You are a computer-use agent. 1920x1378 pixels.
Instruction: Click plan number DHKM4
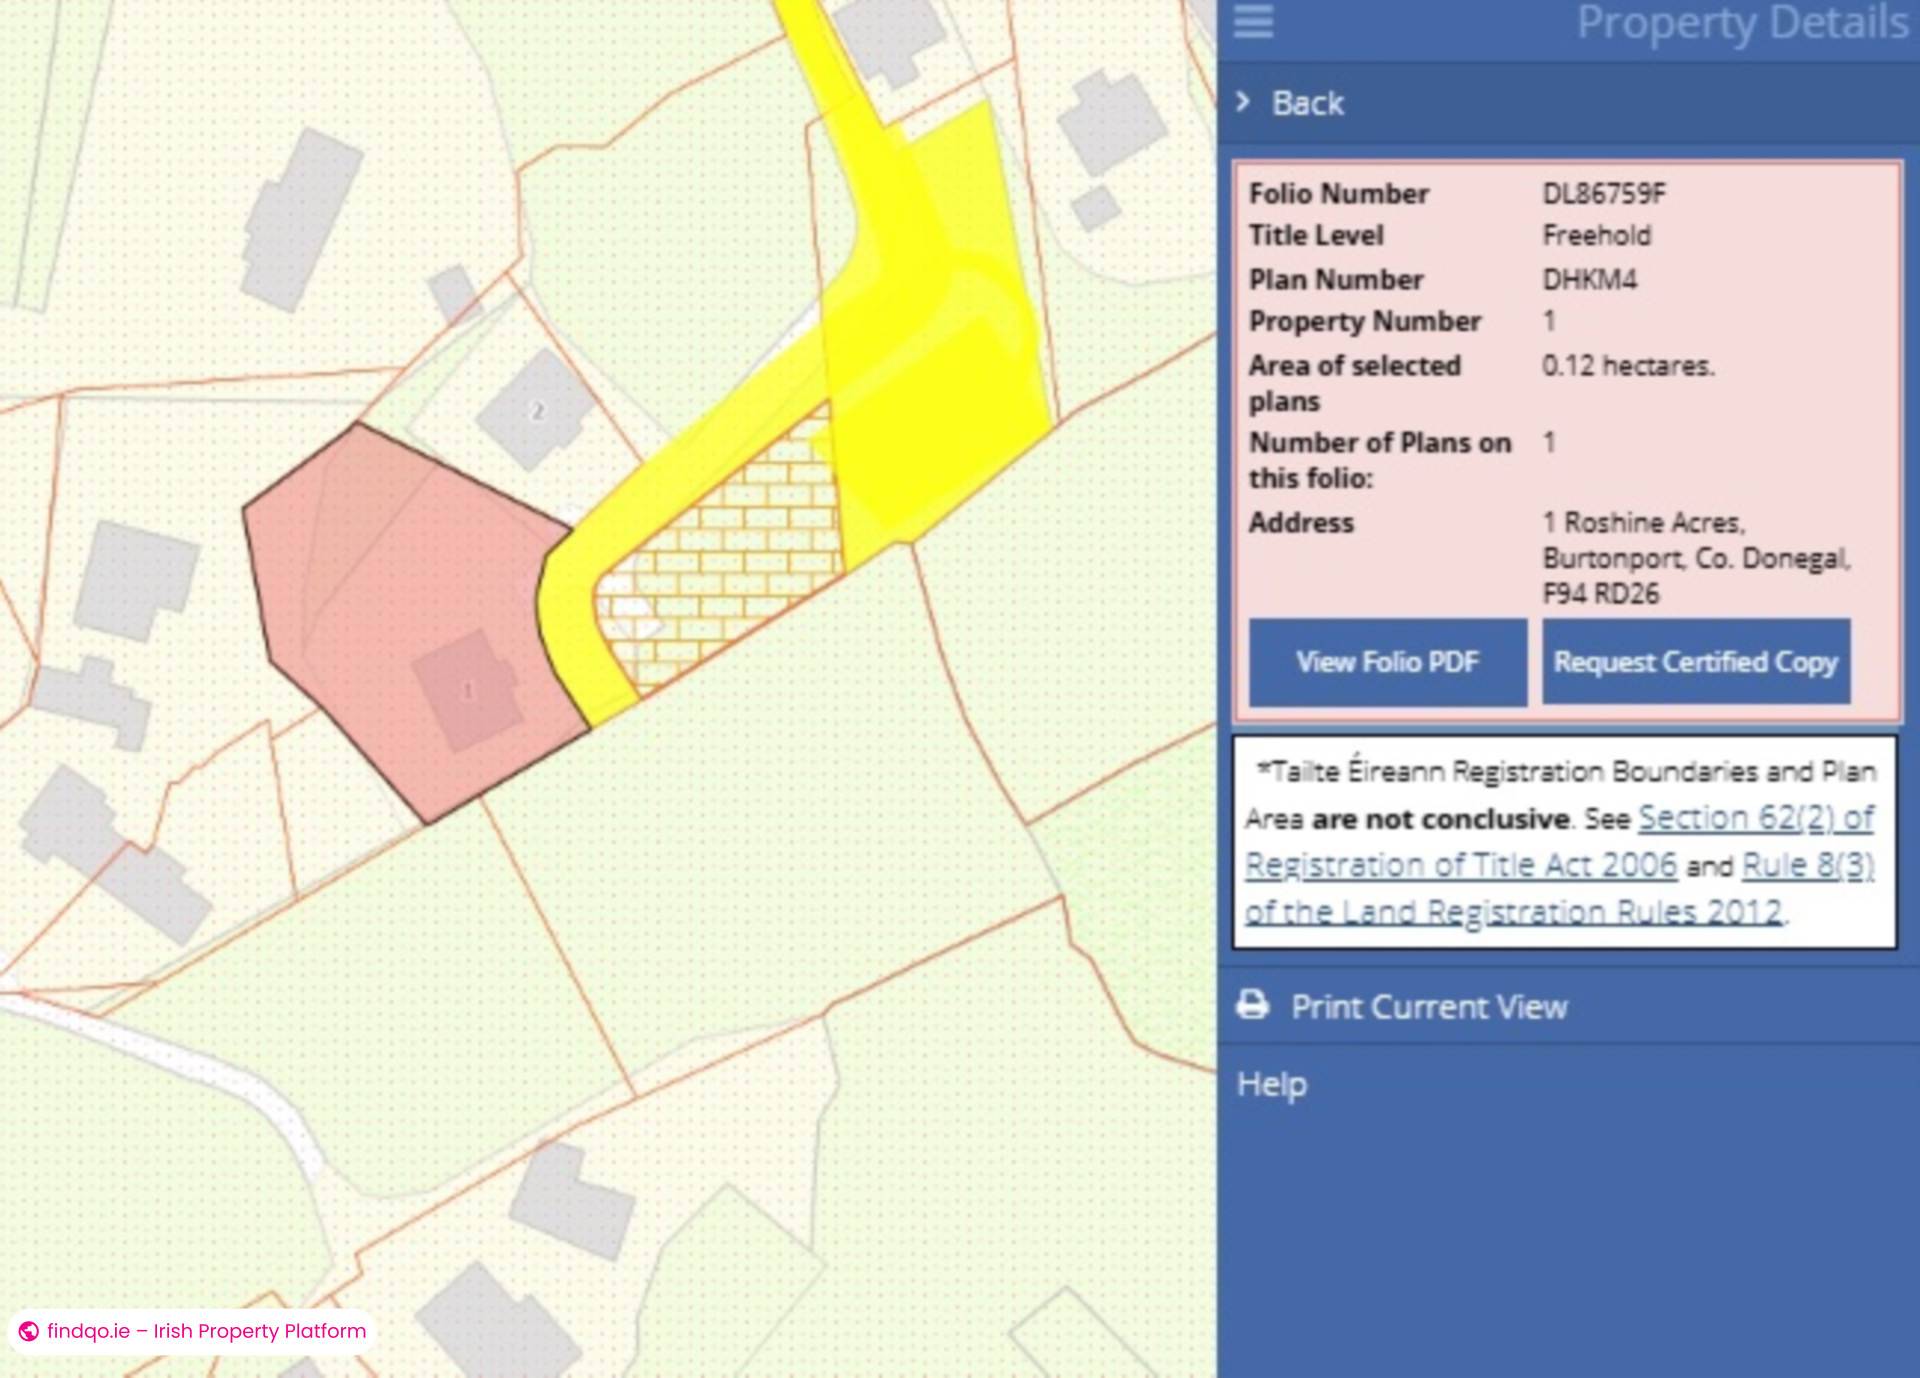[x=1589, y=280]
